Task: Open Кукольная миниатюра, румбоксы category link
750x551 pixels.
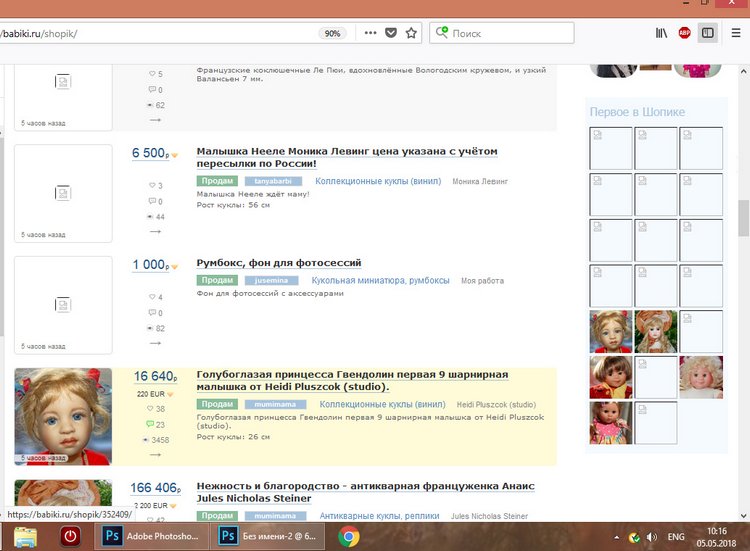Action: coord(380,281)
